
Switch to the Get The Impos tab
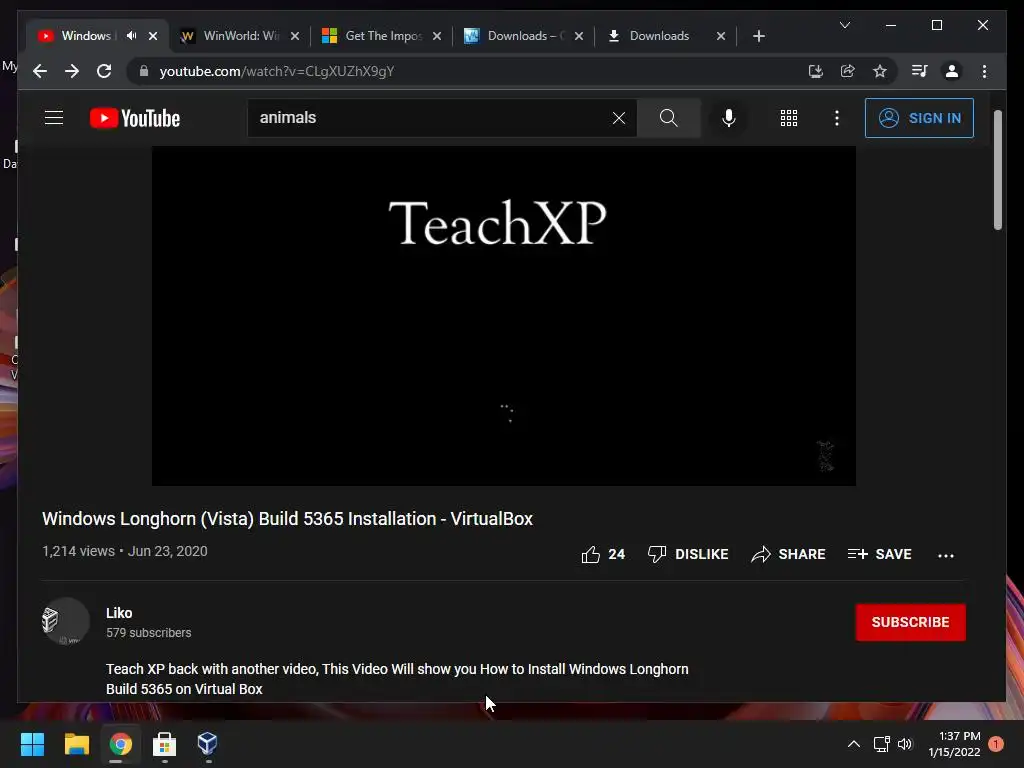pyautogui.click(x=382, y=36)
